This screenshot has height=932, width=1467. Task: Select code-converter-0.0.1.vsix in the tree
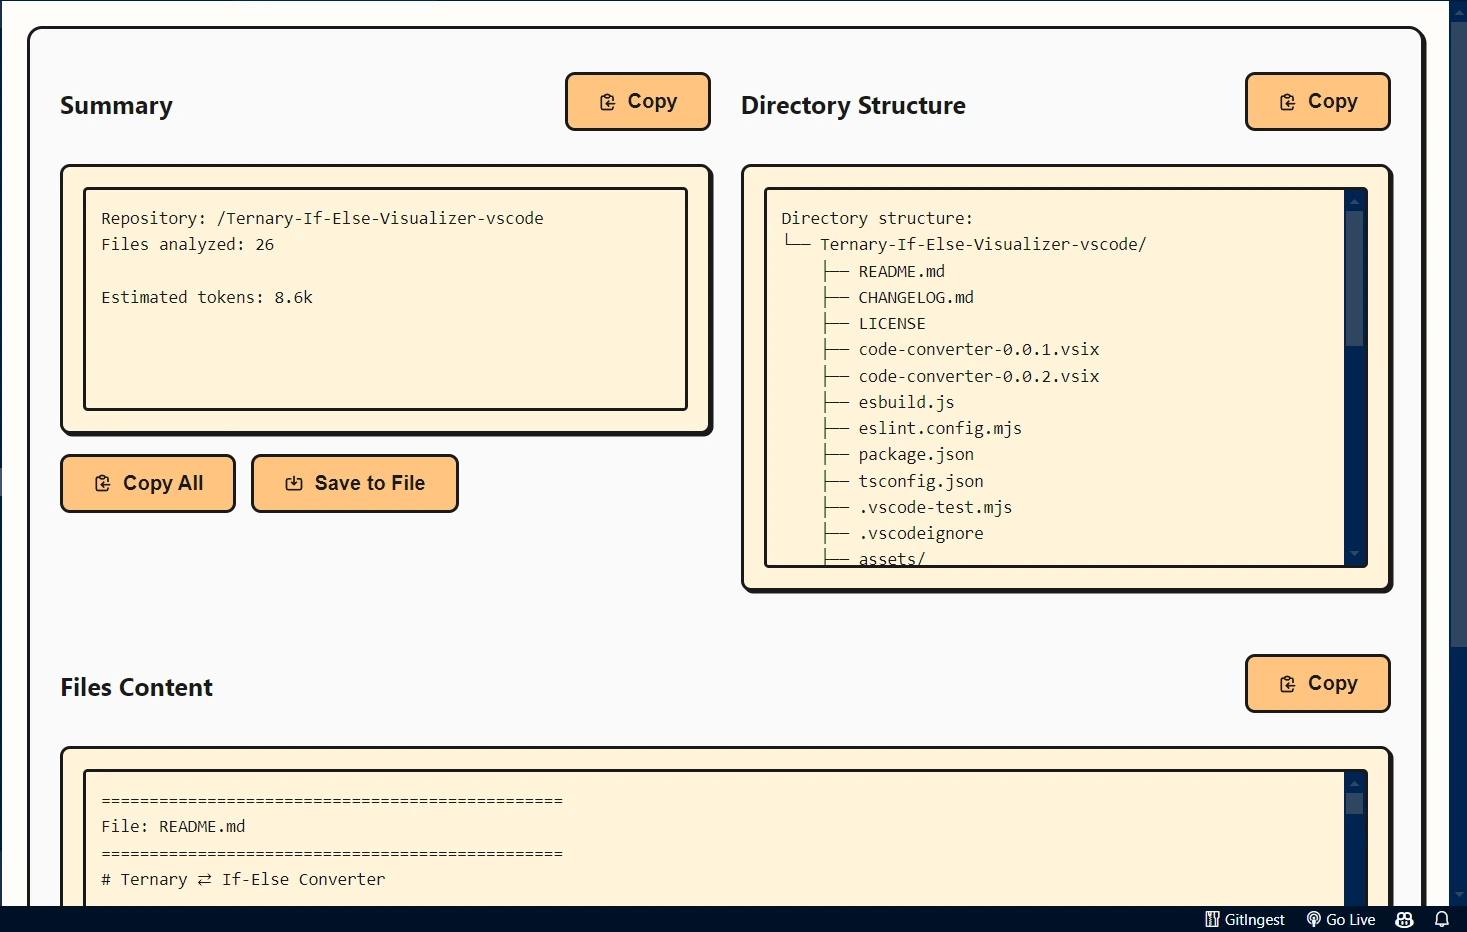click(979, 349)
